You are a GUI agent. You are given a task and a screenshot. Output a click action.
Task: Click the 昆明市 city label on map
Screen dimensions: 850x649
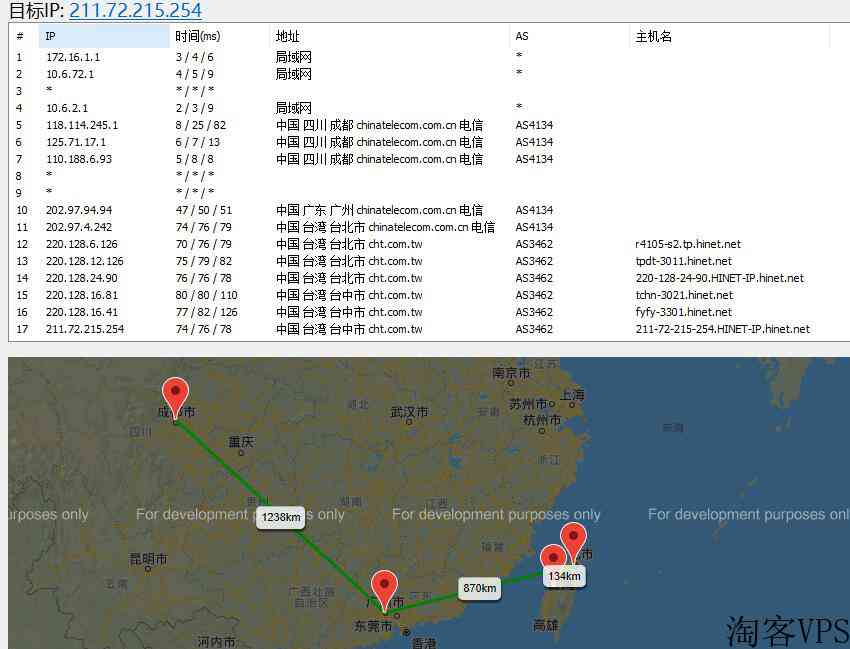pyautogui.click(x=148, y=558)
